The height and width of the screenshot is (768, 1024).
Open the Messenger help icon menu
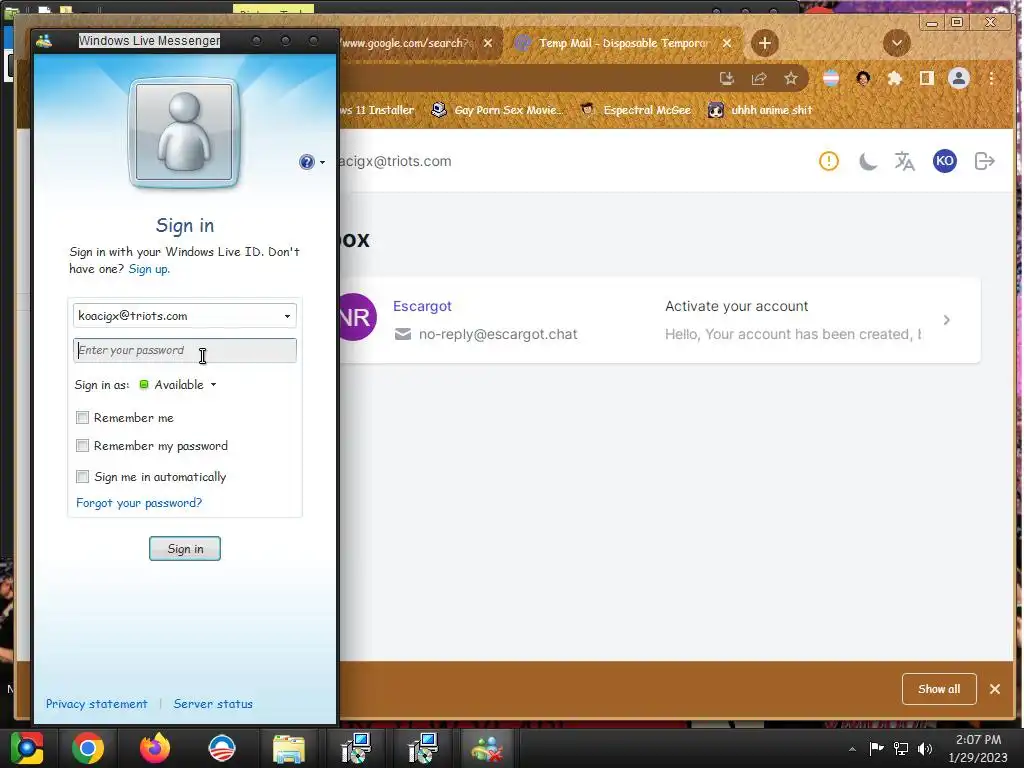coord(312,162)
